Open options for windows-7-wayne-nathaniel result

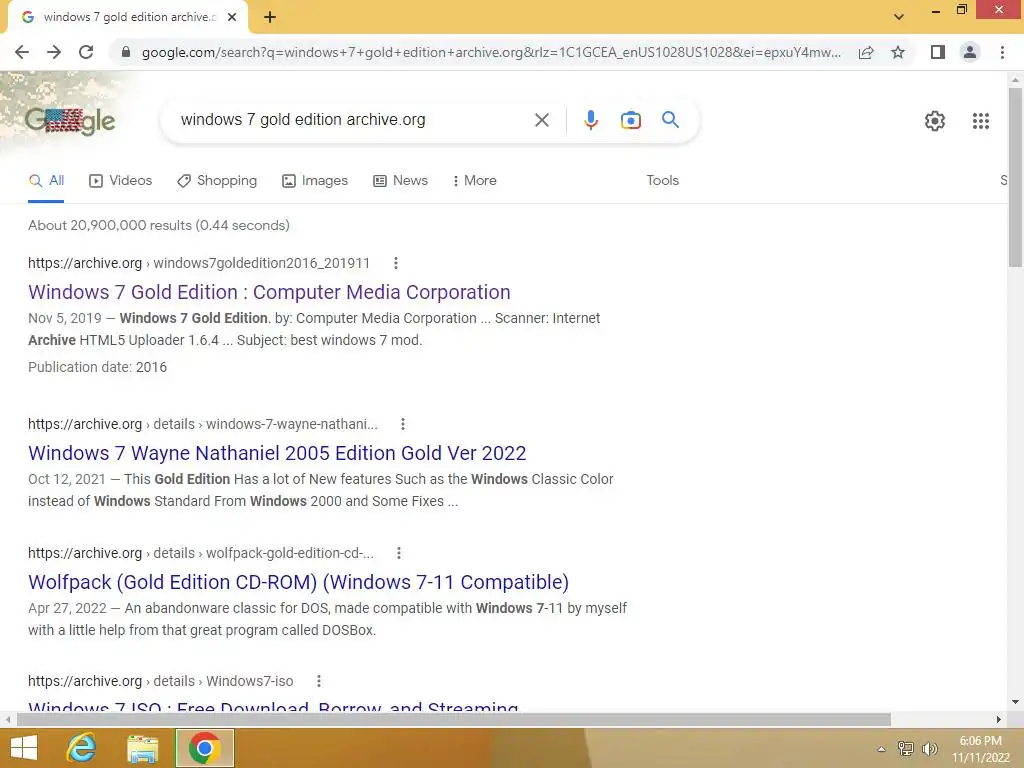tap(403, 424)
